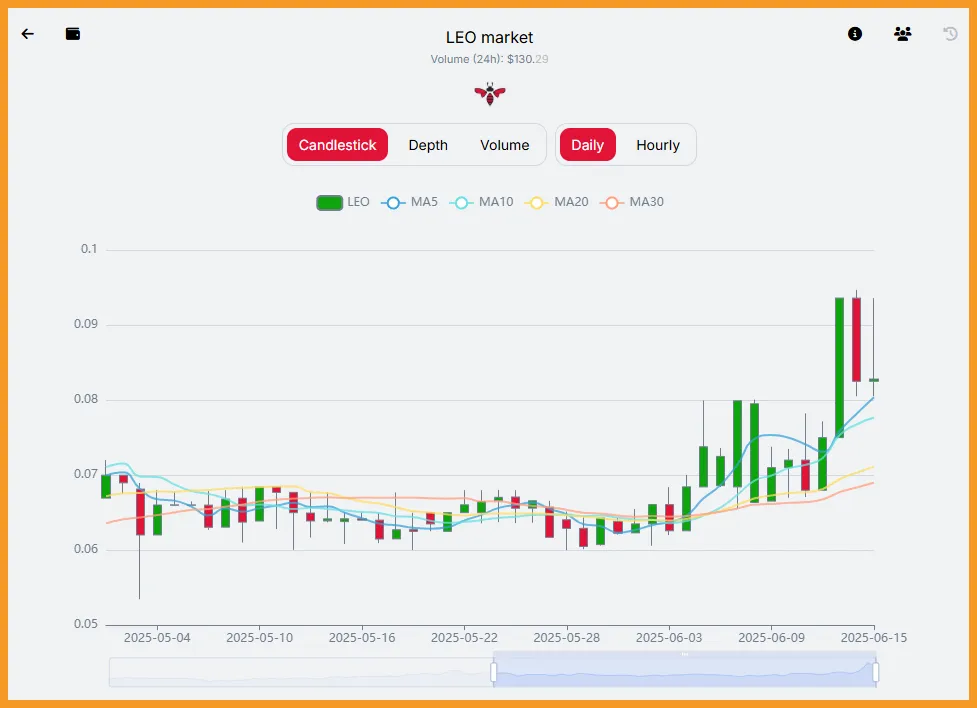This screenshot has height=708, width=977.
Task: Click the 0.09 price axis label
Action: pyautogui.click(x=86, y=324)
